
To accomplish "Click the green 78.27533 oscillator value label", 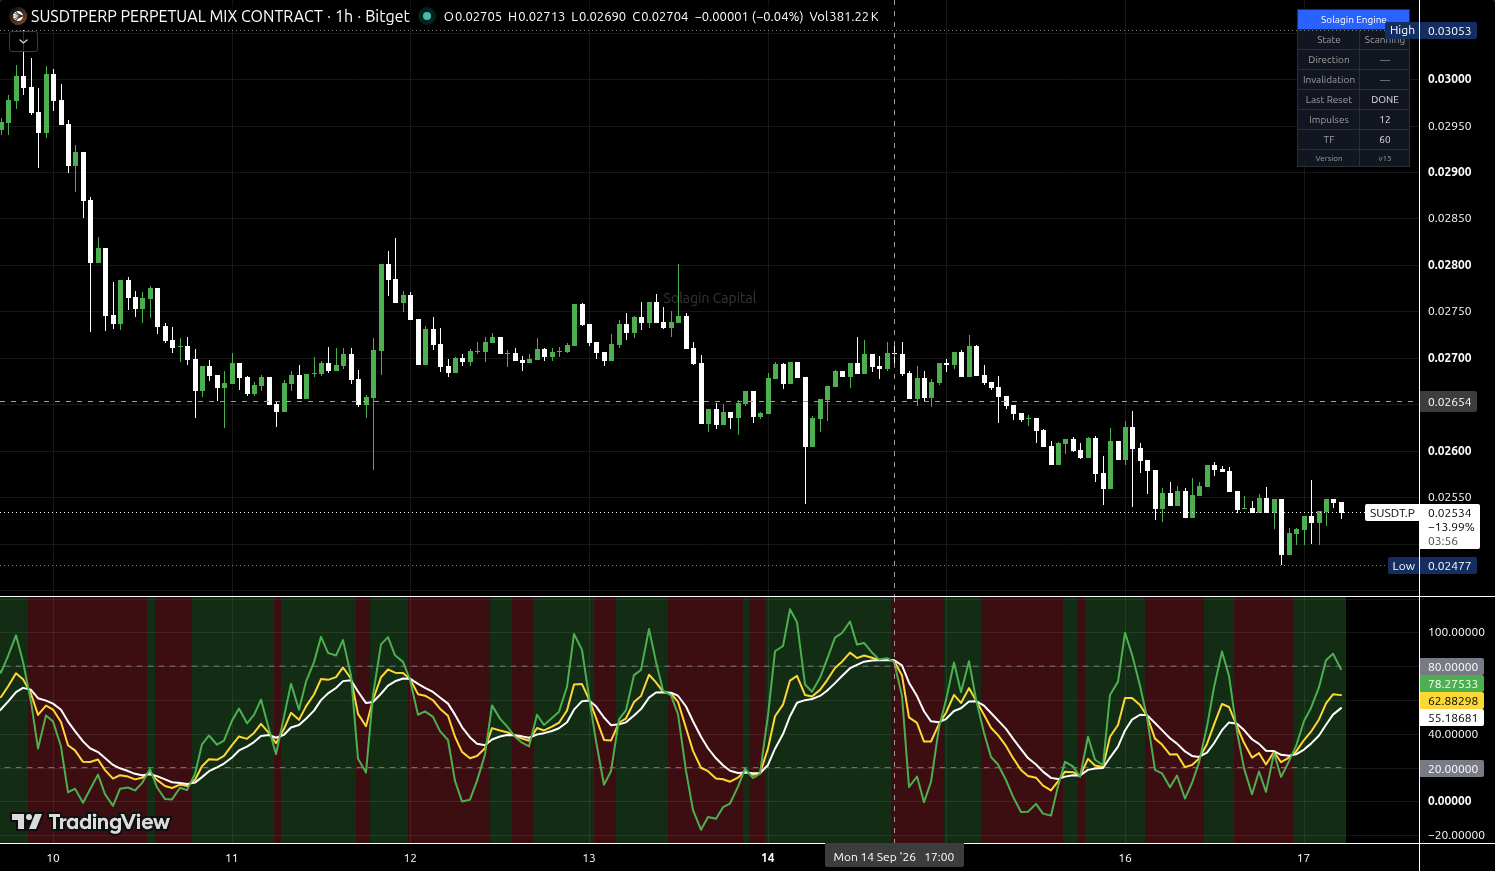I will pos(1452,684).
